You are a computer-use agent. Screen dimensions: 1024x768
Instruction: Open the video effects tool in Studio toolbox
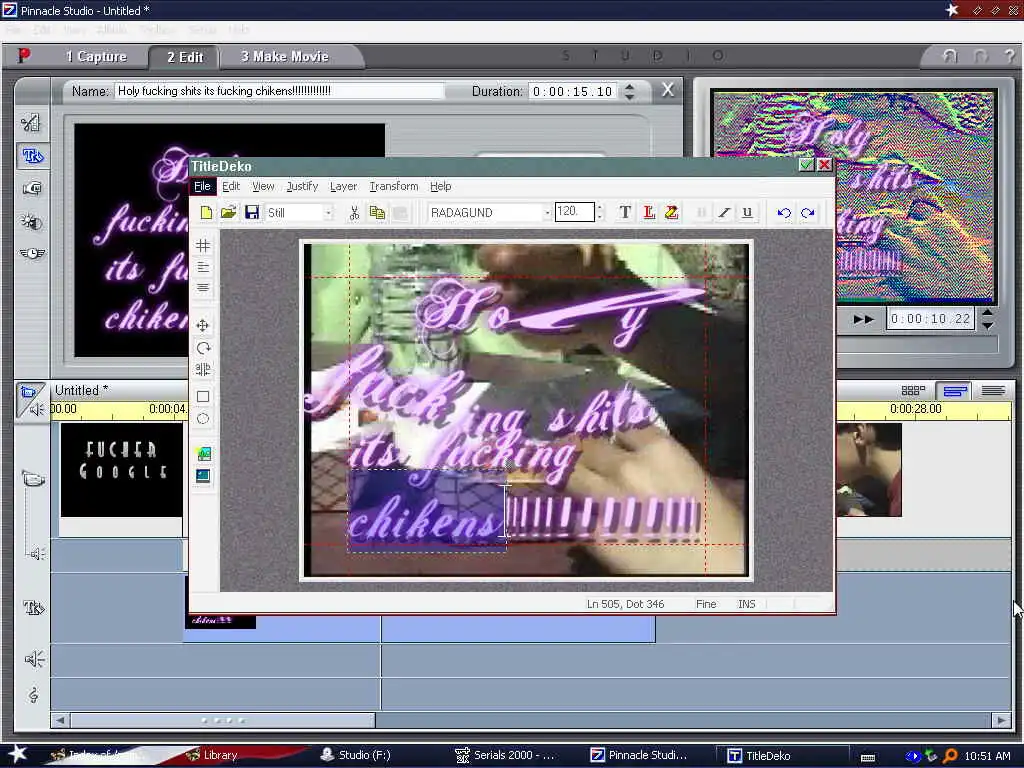click(x=32, y=222)
